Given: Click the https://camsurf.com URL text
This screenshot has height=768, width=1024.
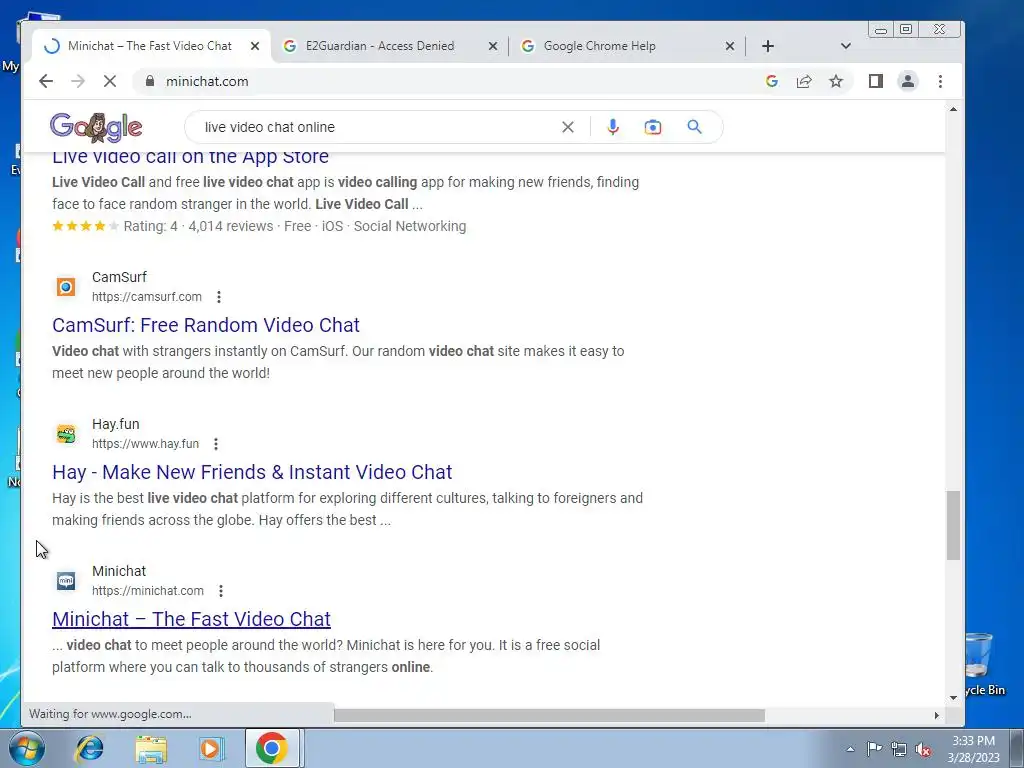Looking at the screenshot, I should point(147,296).
